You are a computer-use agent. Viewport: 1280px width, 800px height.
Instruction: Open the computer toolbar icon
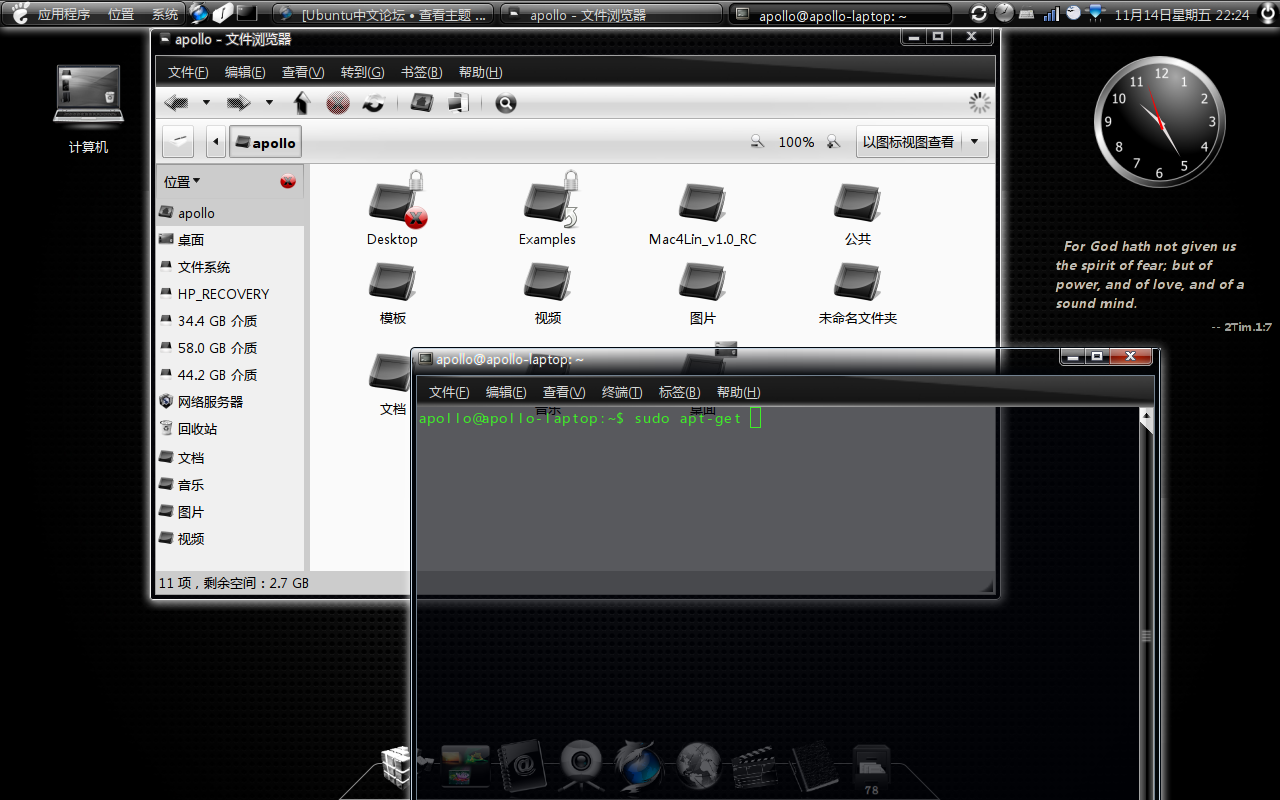pyautogui.click(x=459, y=102)
